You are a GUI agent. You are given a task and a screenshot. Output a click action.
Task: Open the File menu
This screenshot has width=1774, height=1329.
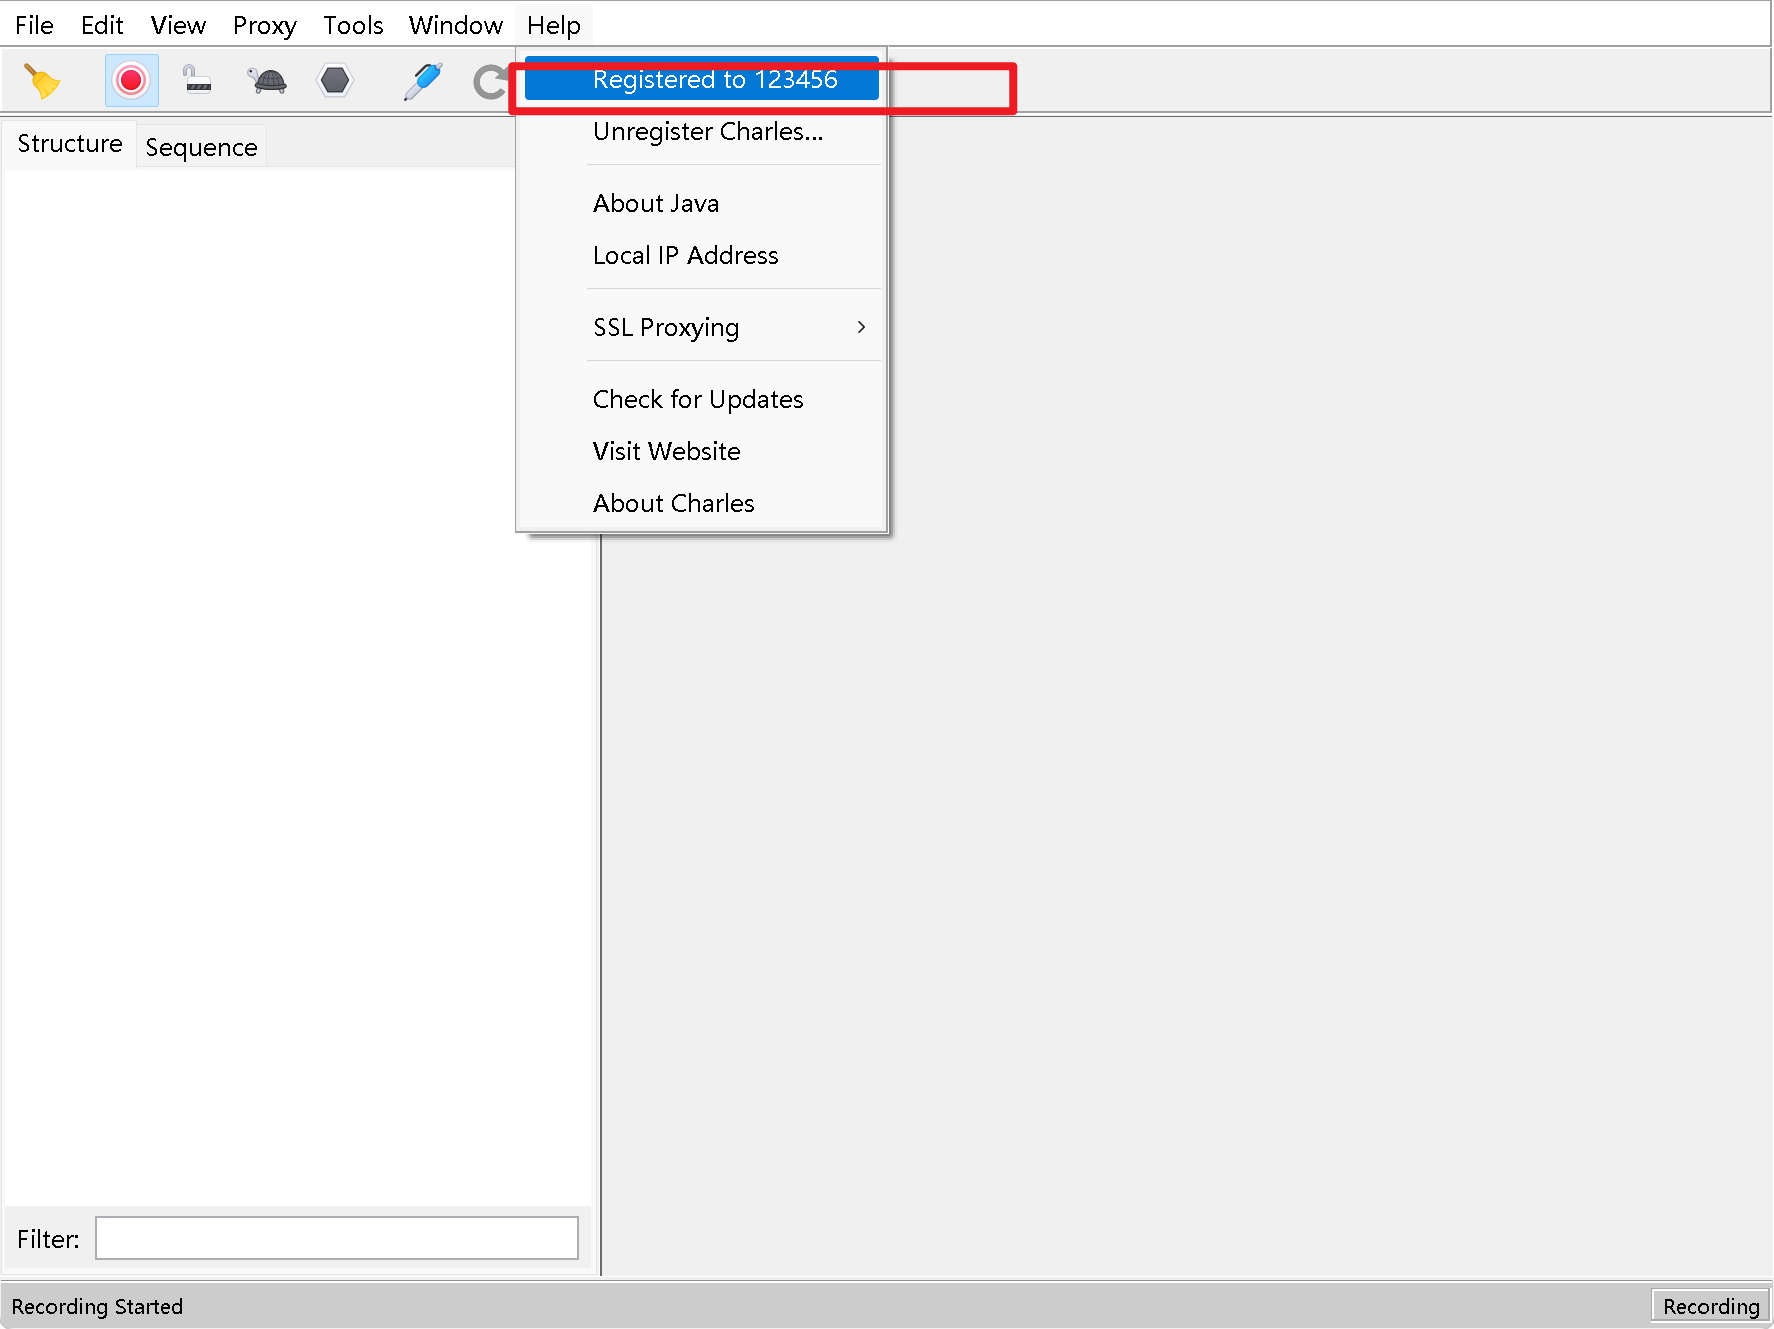34,25
